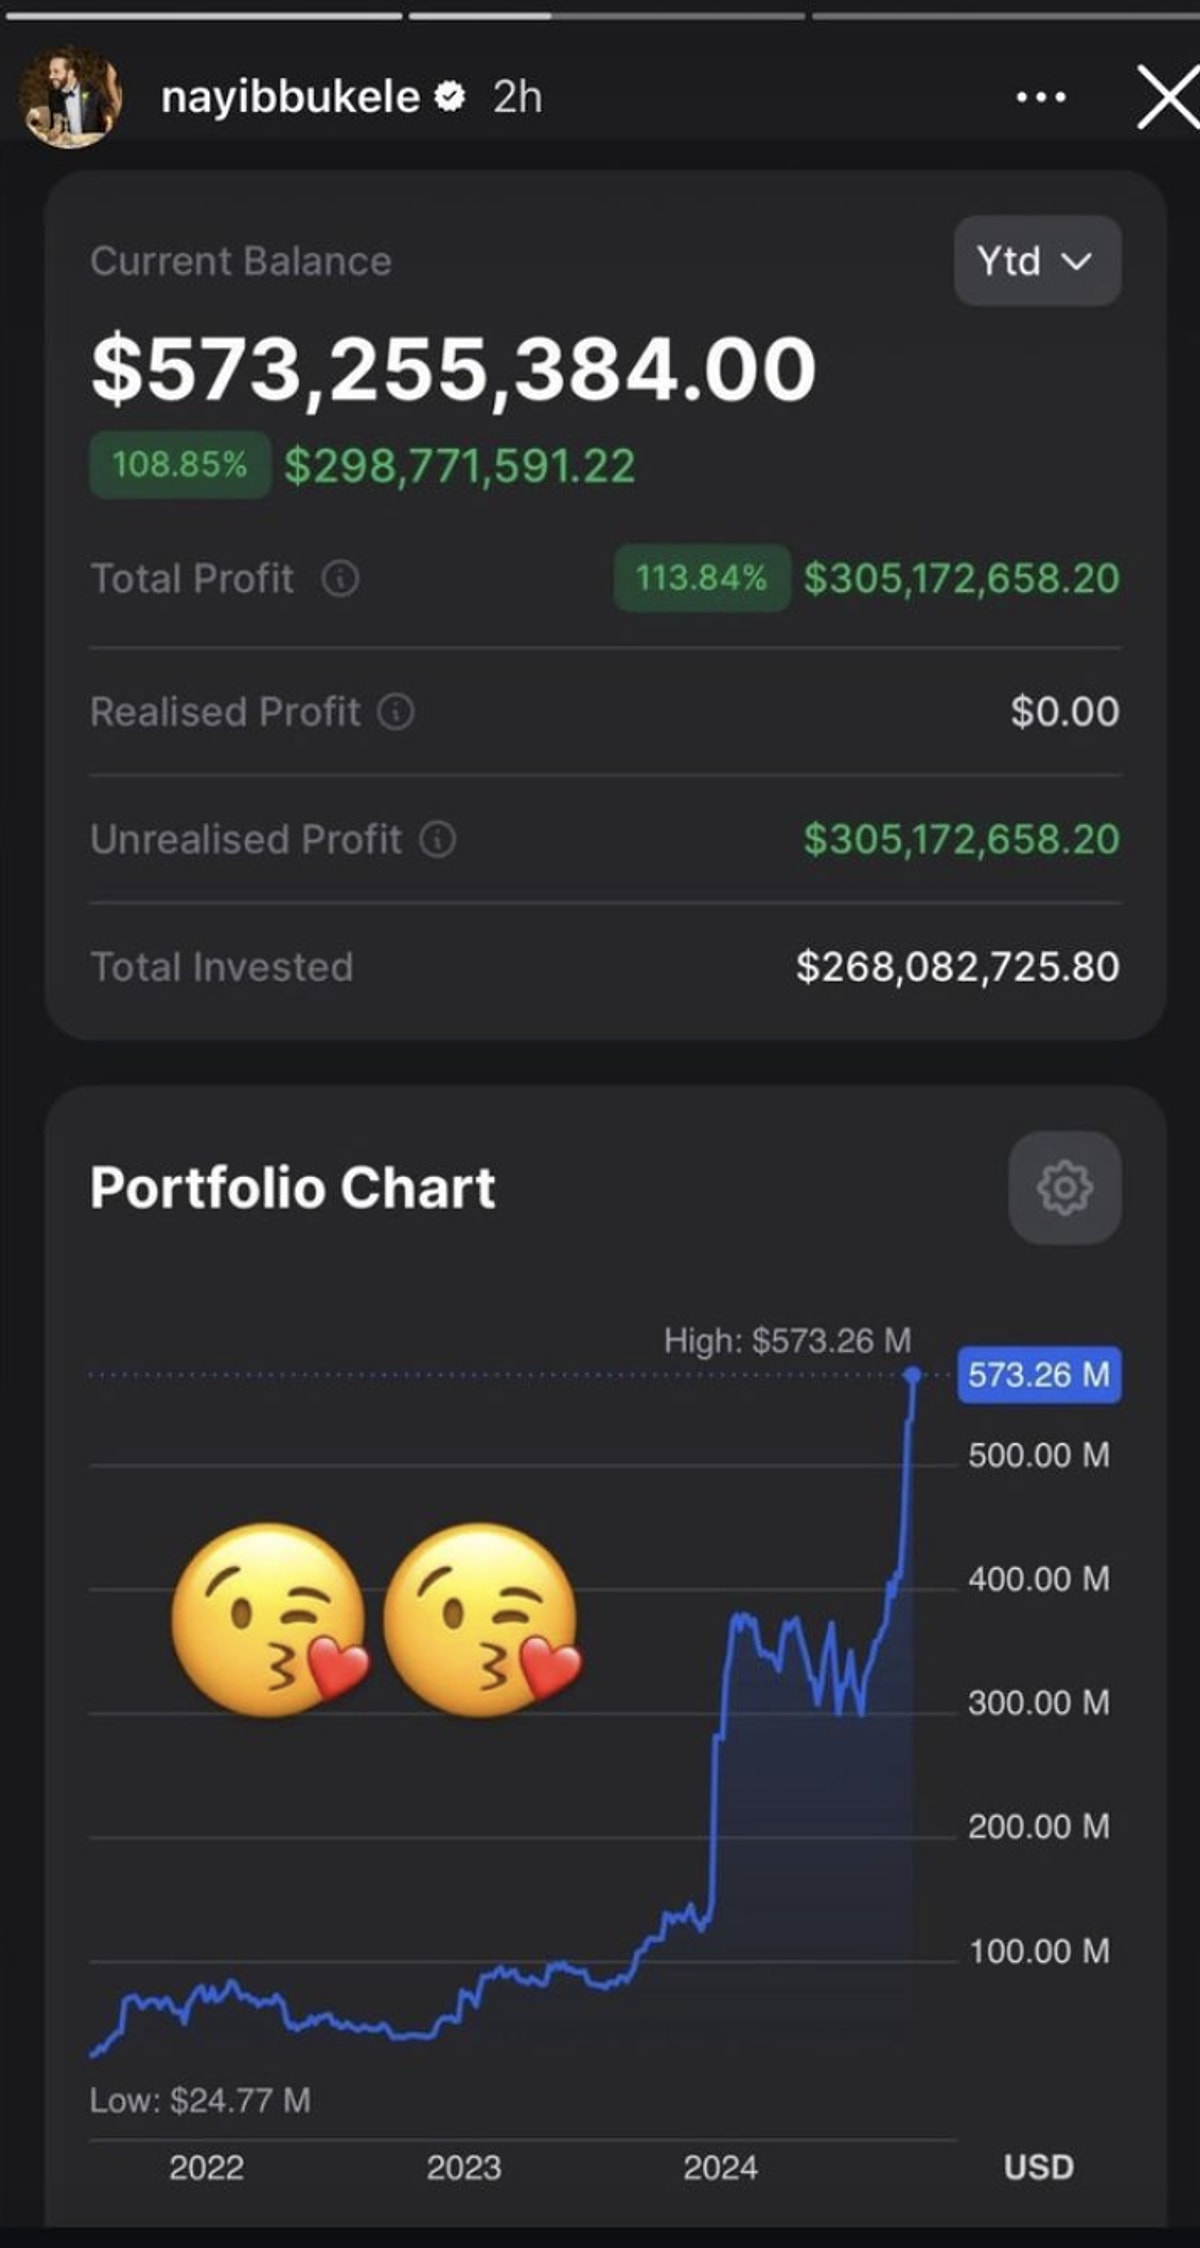
Task: Tap the verified badge next to nayibbukele
Action: 450,97
